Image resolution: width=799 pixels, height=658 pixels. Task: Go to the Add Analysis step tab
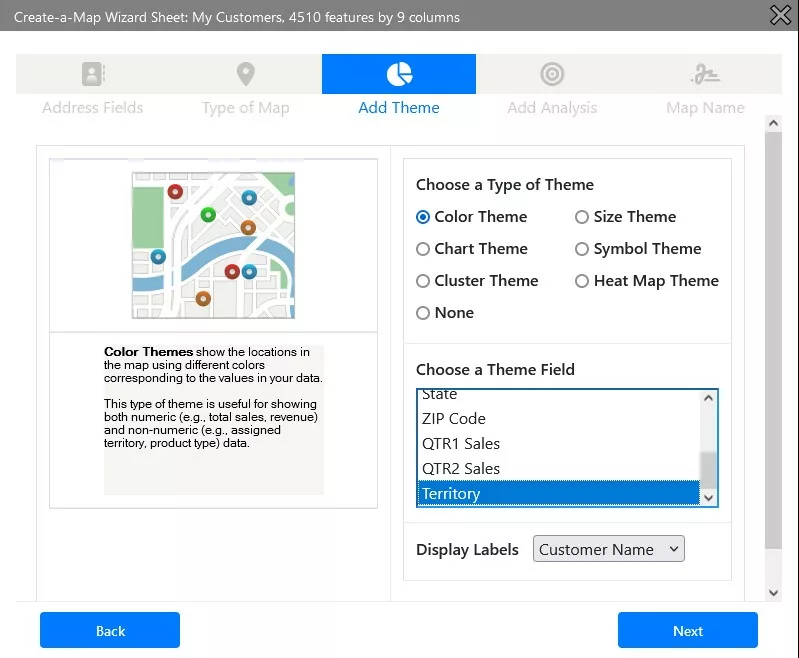[x=552, y=107]
